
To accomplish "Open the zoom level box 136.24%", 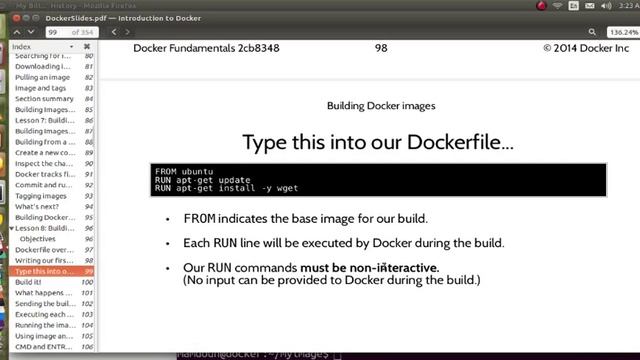I will pos(624,32).
